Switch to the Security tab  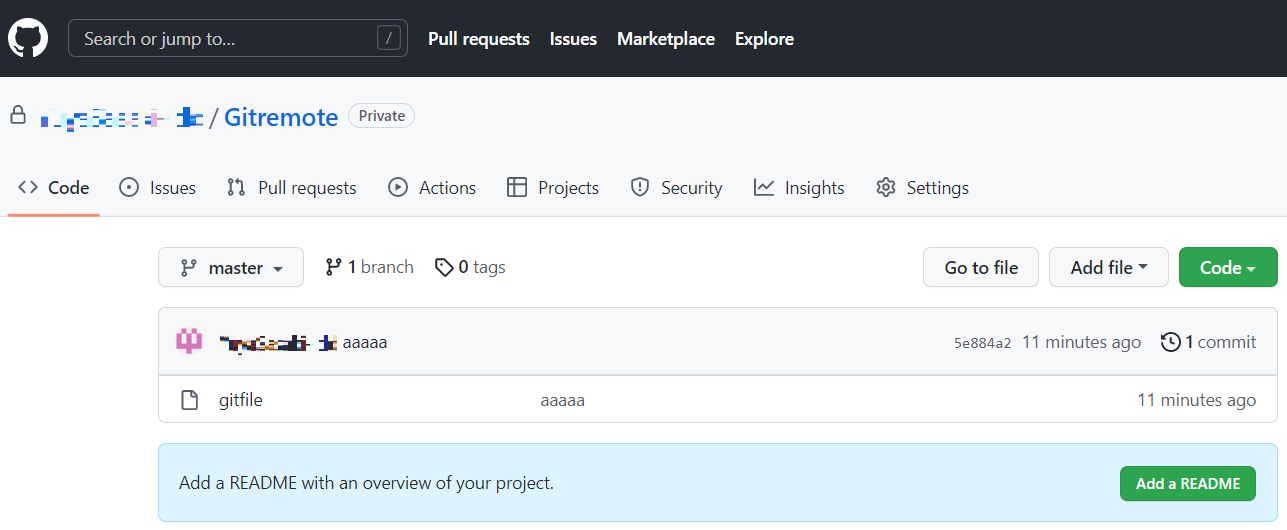coord(676,187)
